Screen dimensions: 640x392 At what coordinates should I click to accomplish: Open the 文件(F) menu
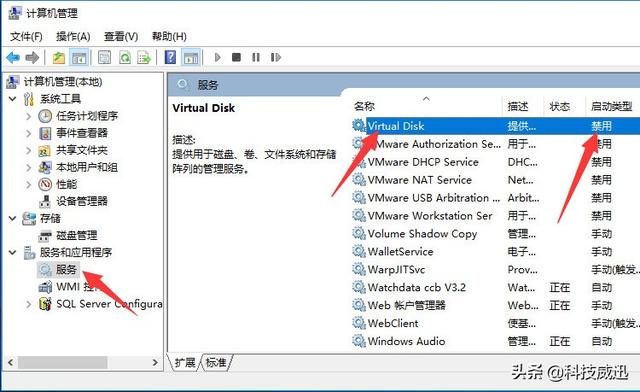pyautogui.click(x=26, y=37)
